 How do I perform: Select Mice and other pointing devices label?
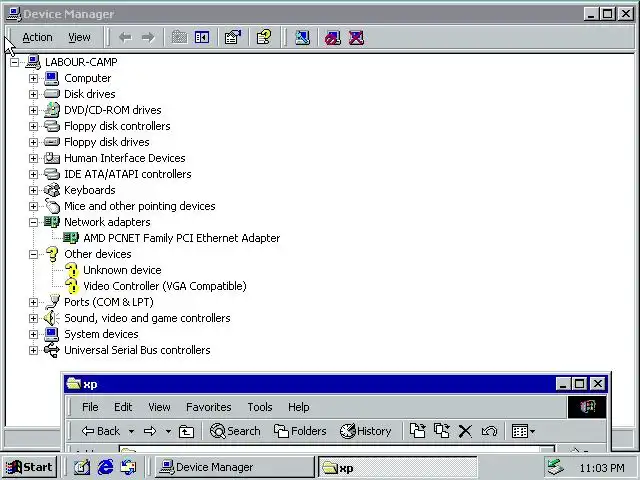tap(140, 206)
